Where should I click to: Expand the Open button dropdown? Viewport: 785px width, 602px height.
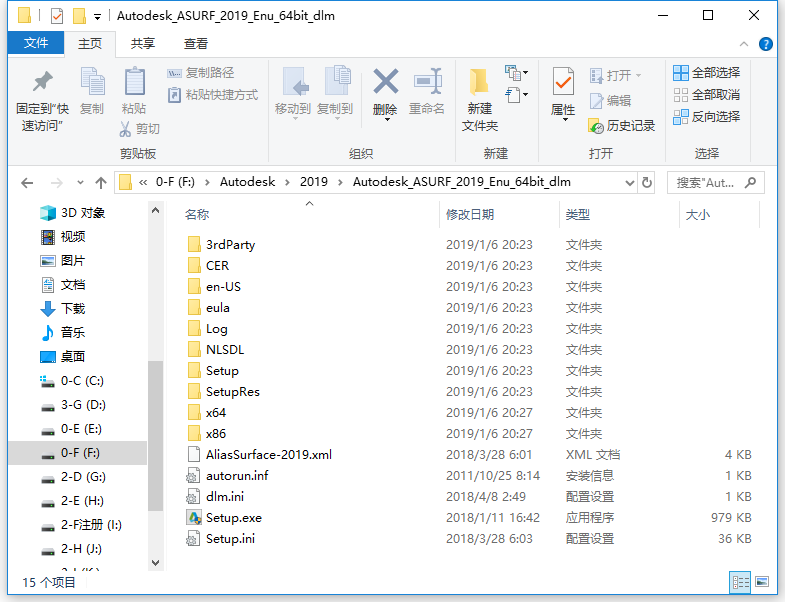click(638, 76)
